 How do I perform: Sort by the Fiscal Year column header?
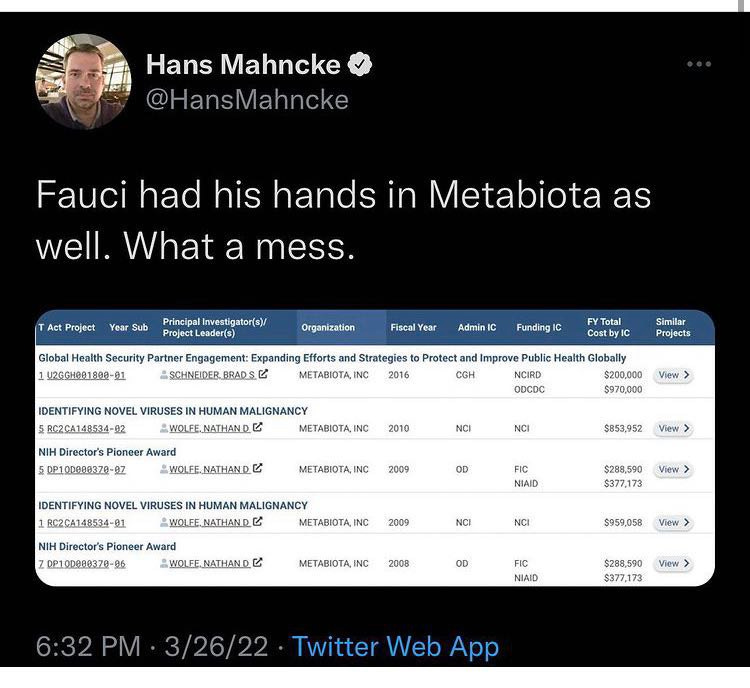click(413, 328)
